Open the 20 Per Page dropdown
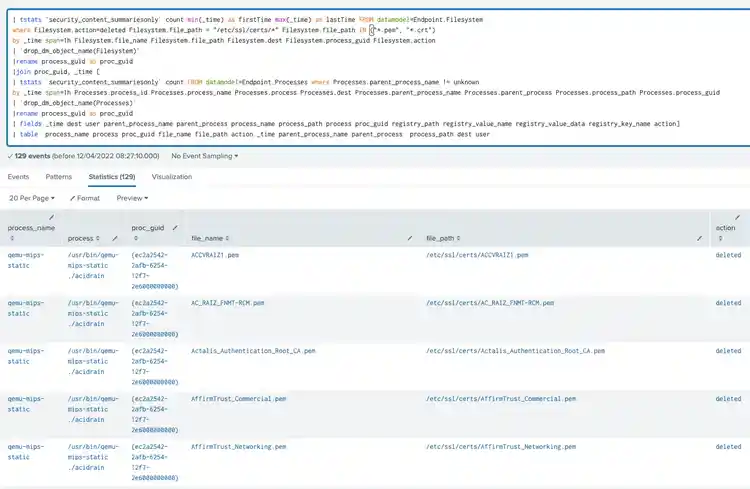750x489 pixels. click(x=31, y=198)
